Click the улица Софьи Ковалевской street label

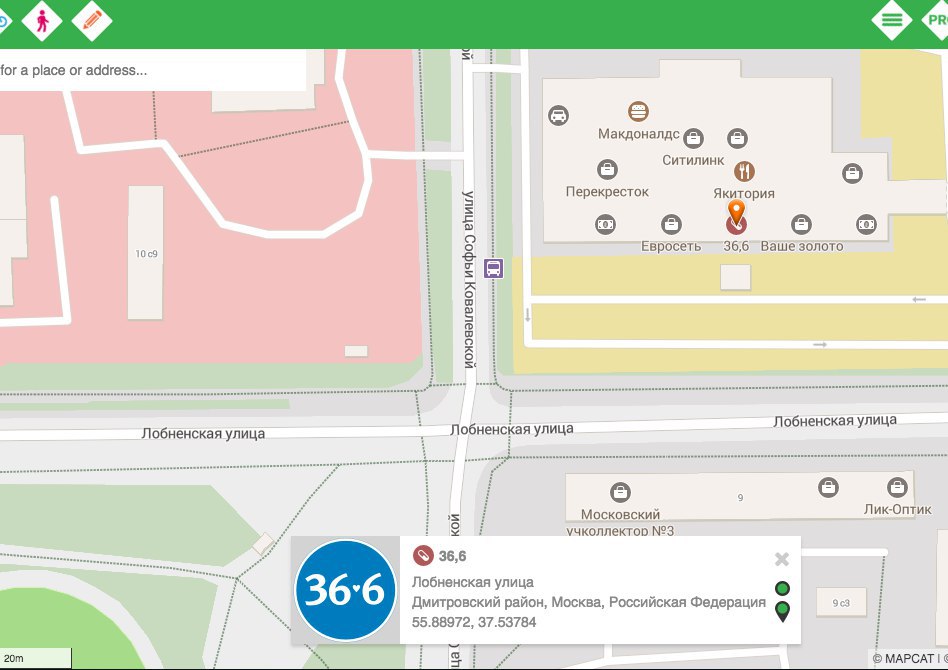coord(470,279)
